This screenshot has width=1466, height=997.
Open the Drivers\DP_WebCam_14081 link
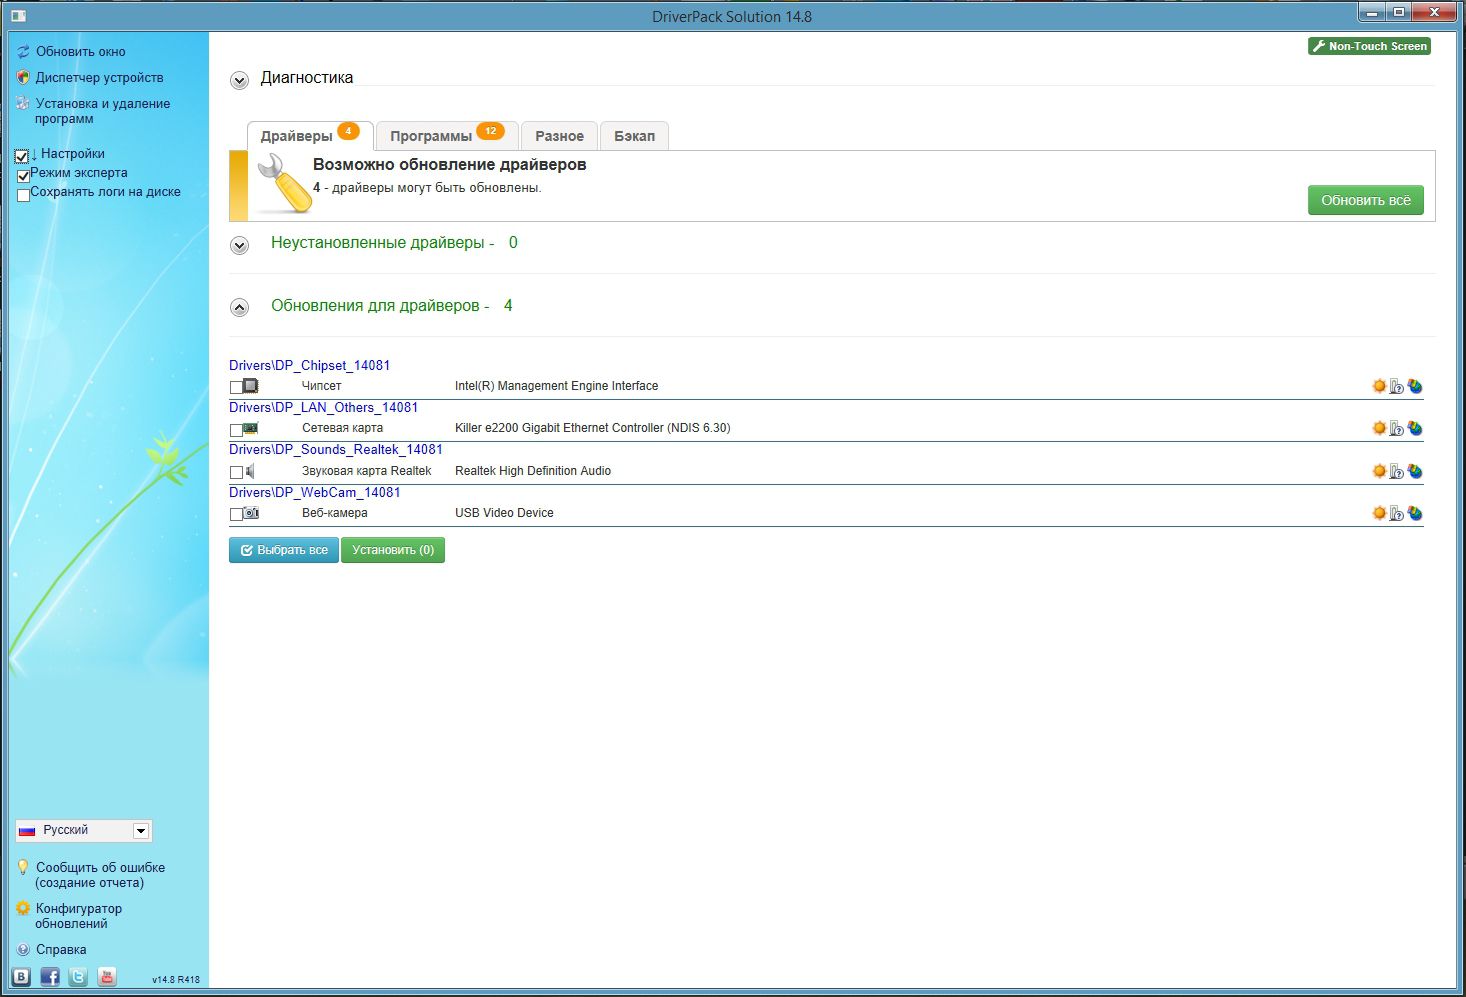point(314,492)
